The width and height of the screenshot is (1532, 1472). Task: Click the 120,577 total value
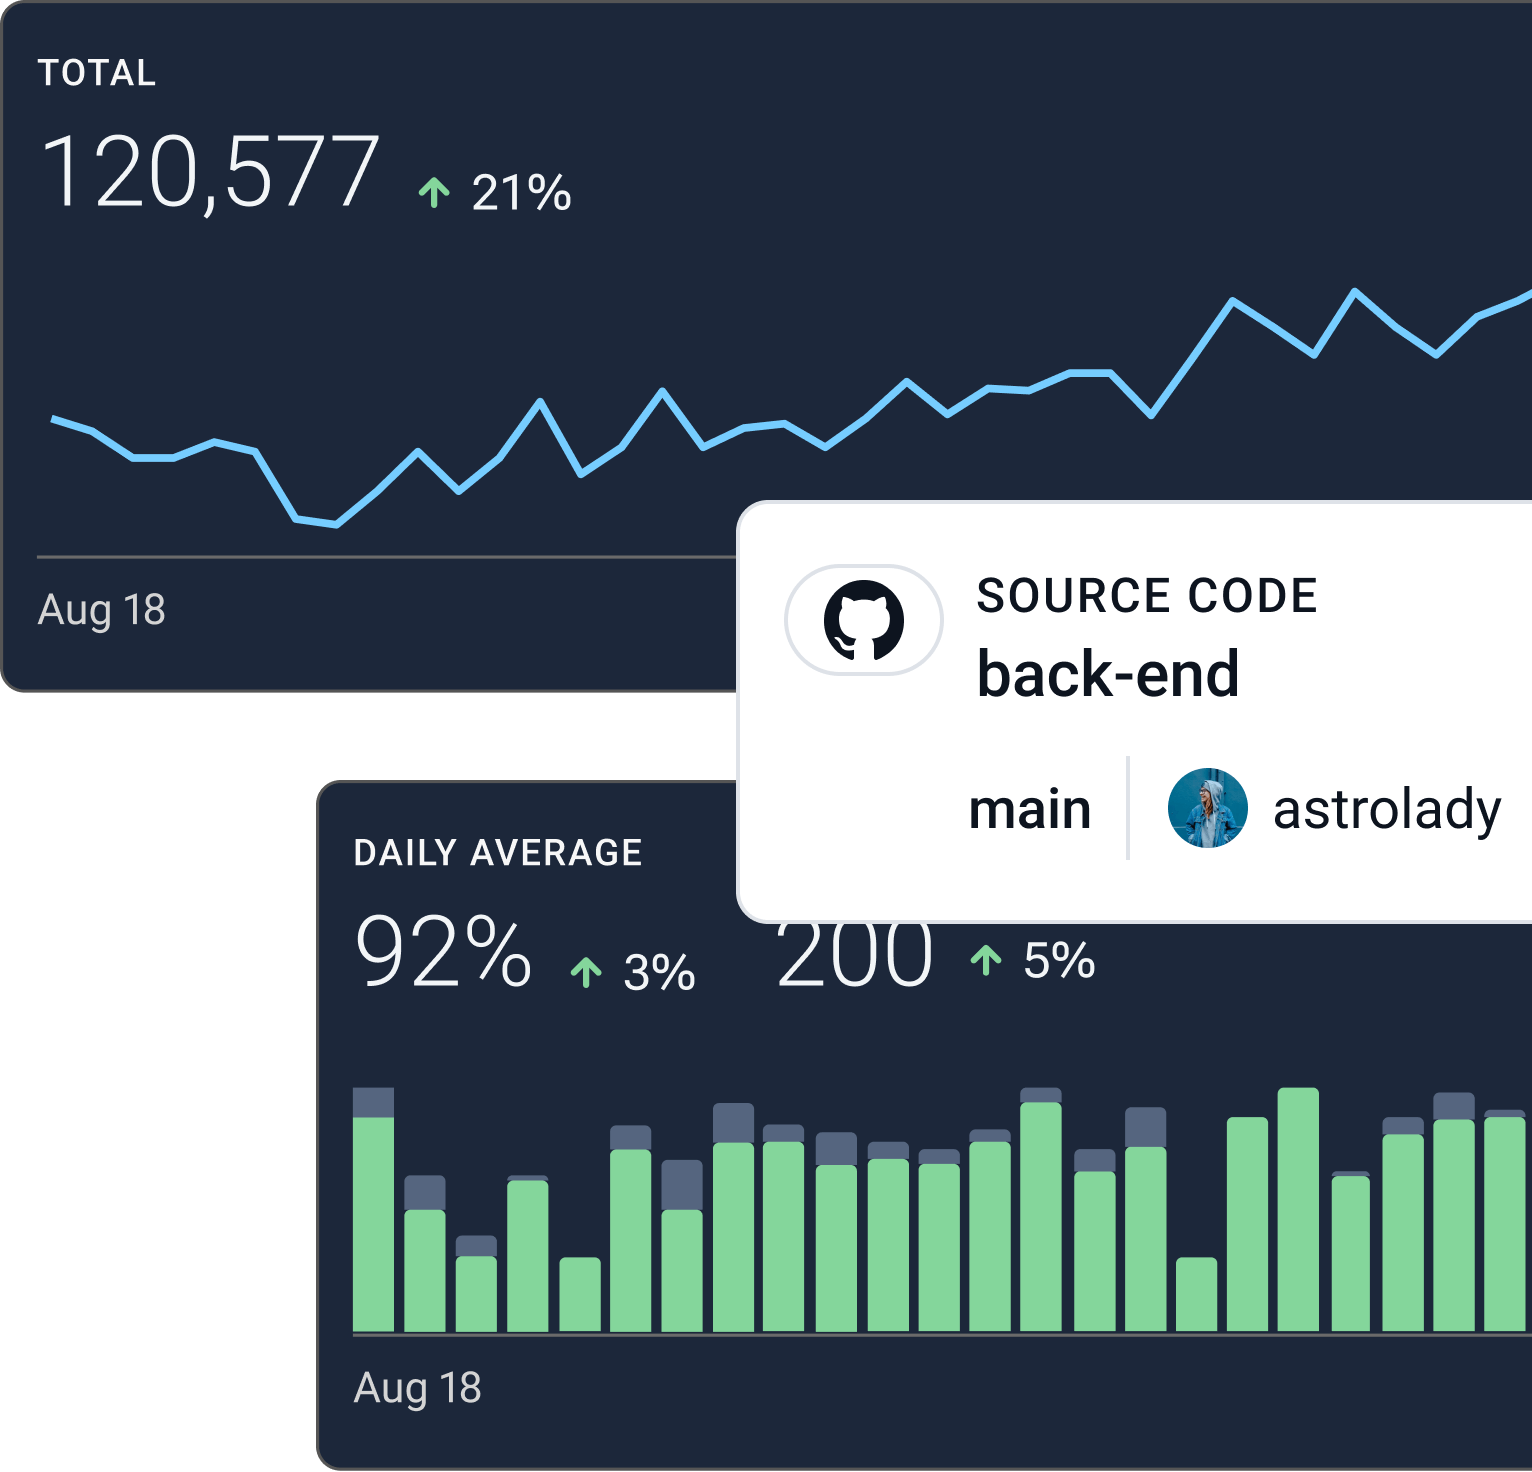click(x=210, y=173)
